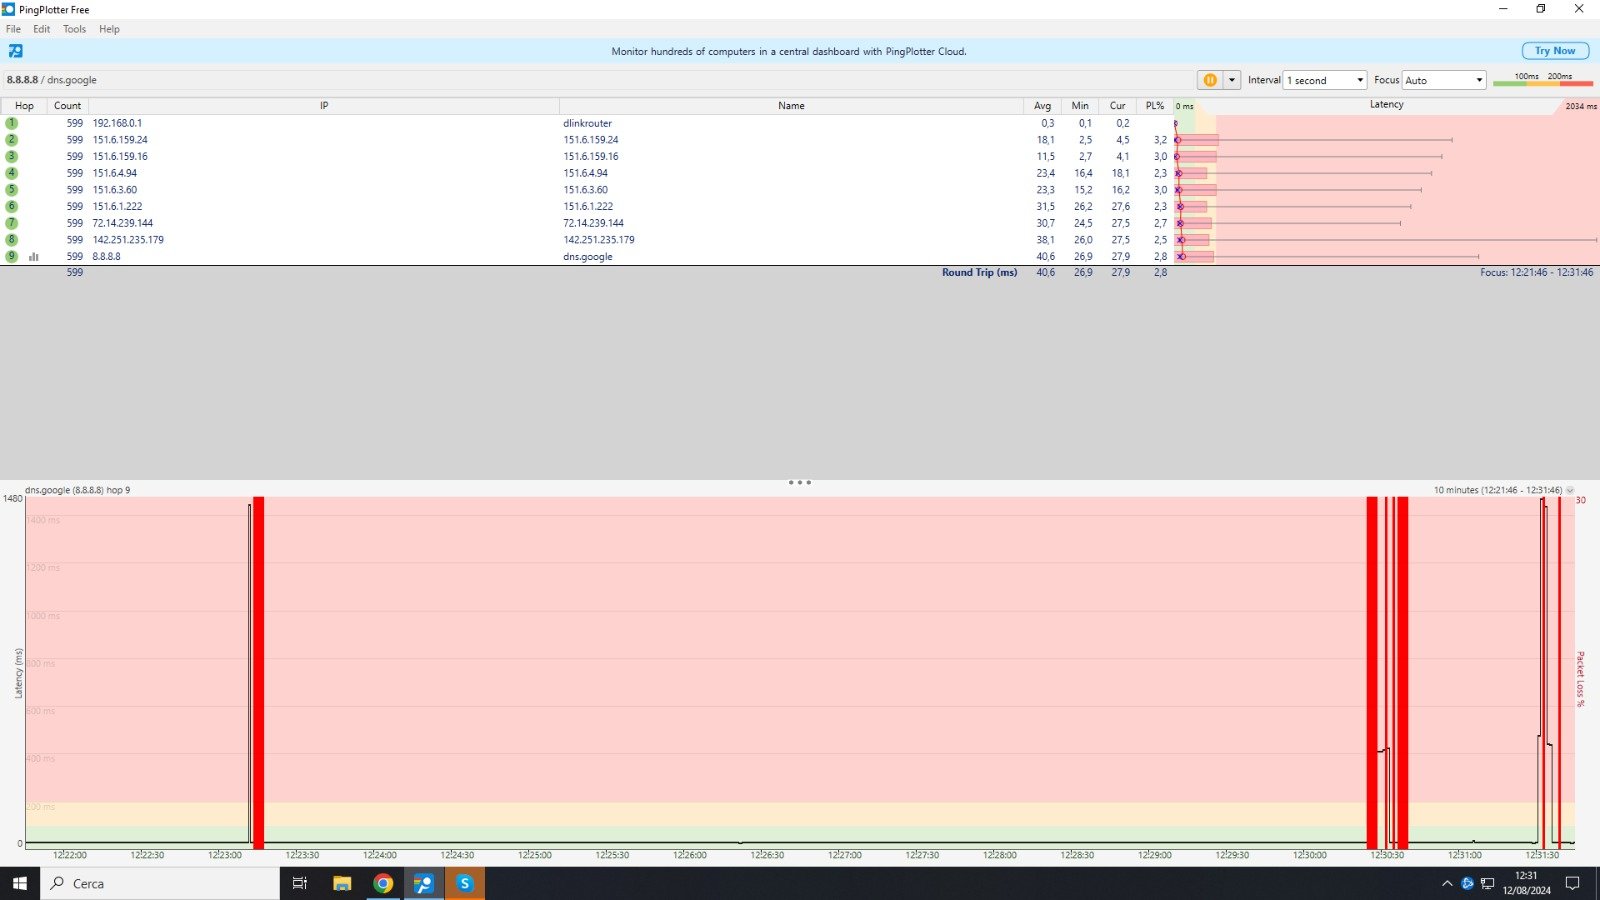Select the hop 3 green circle icon
Screen dimensions: 1600x900
tap(12, 156)
